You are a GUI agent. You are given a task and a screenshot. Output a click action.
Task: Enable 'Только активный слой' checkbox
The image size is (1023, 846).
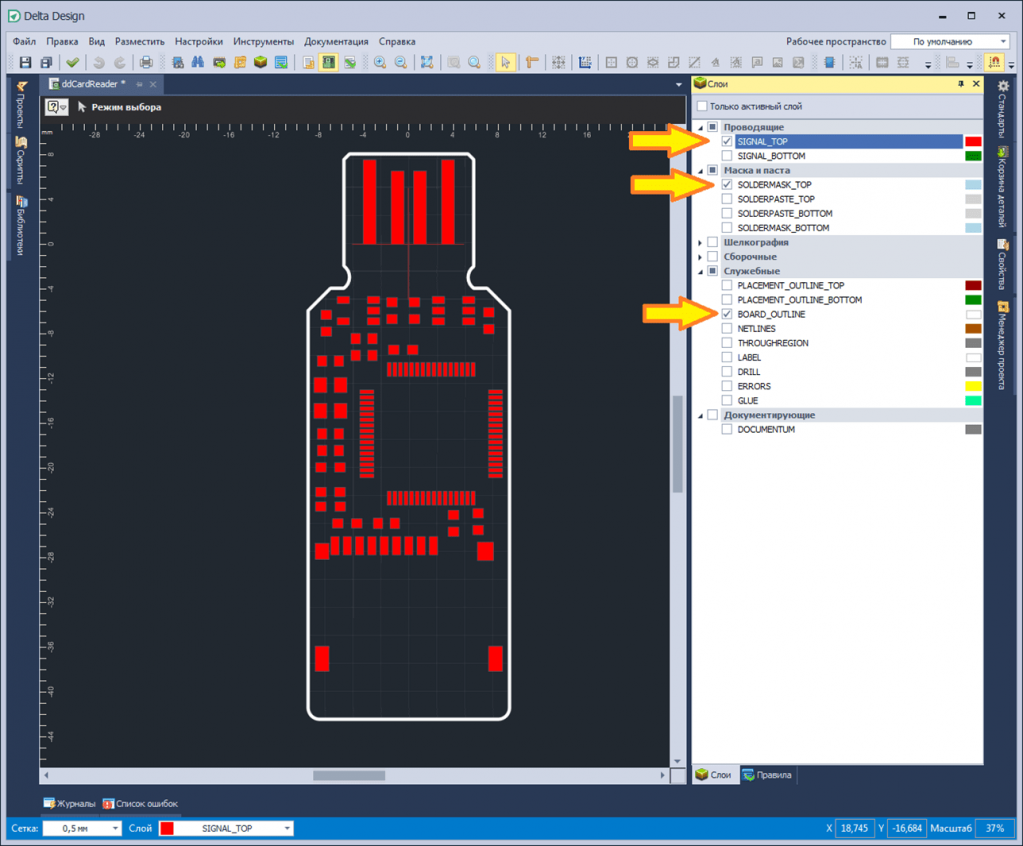[x=702, y=106]
